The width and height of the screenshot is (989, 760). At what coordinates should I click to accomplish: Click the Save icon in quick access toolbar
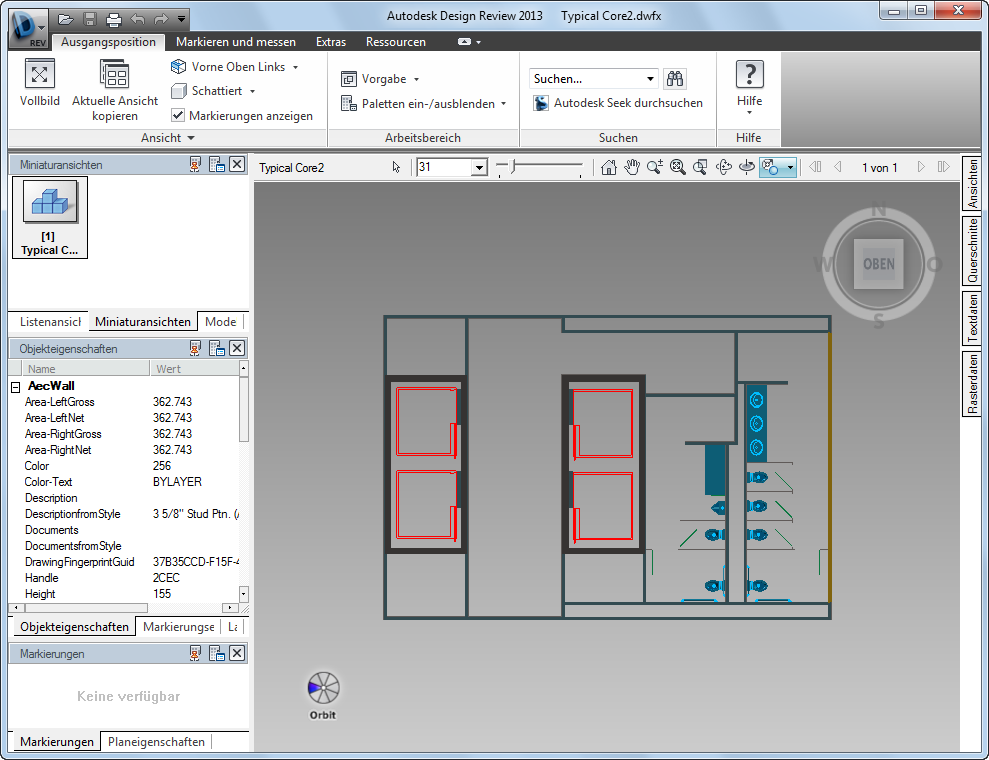pos(90,20)
